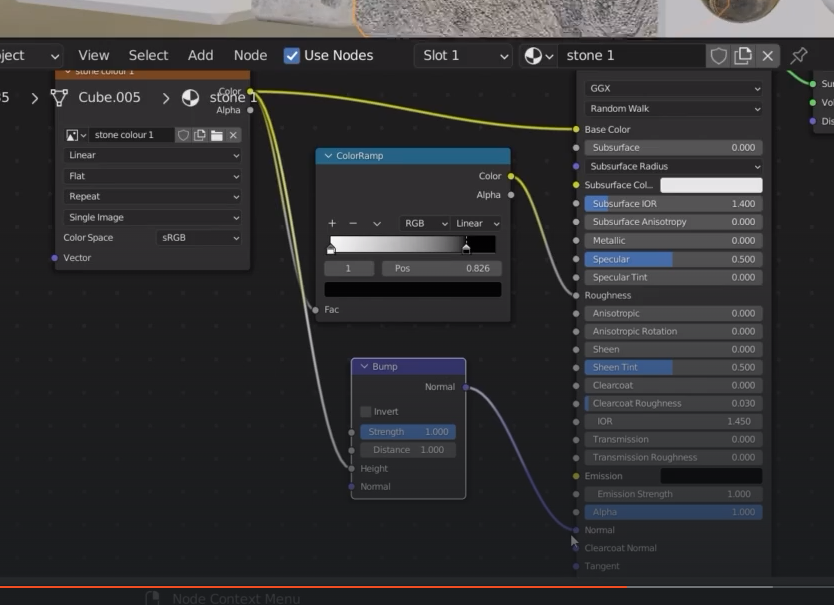
Task: Open the Repeat extension dropdown
Action: (153, 196)
